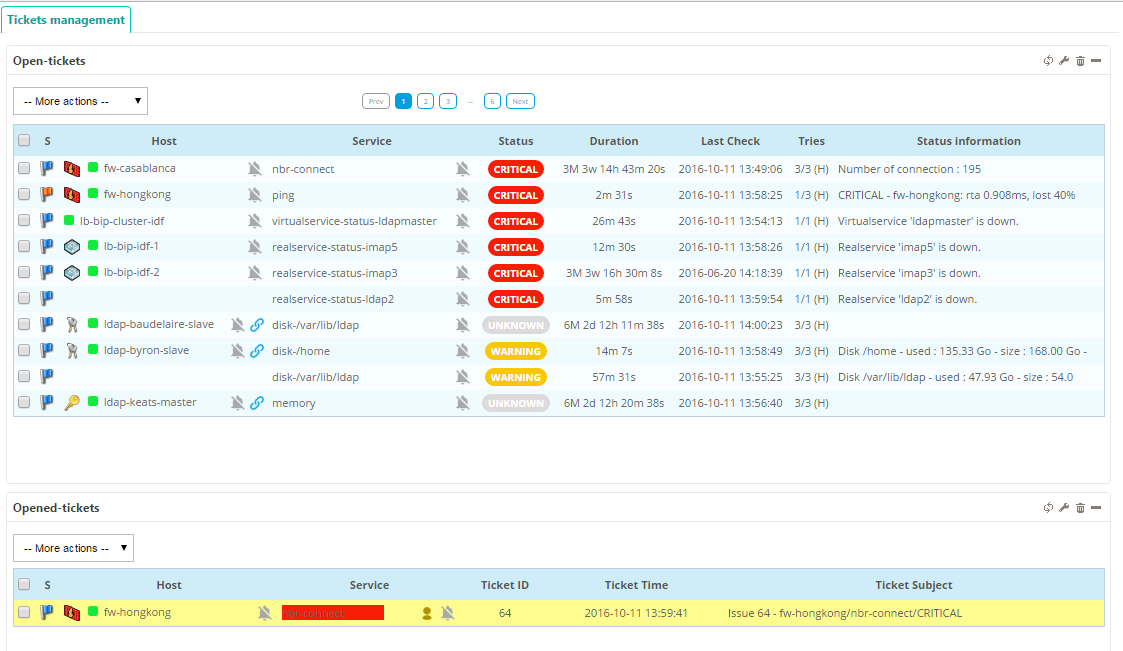Open Opened-tickets More actions dropdown
This screenshot has height=651, width=1123.
[x=73, y=548]
